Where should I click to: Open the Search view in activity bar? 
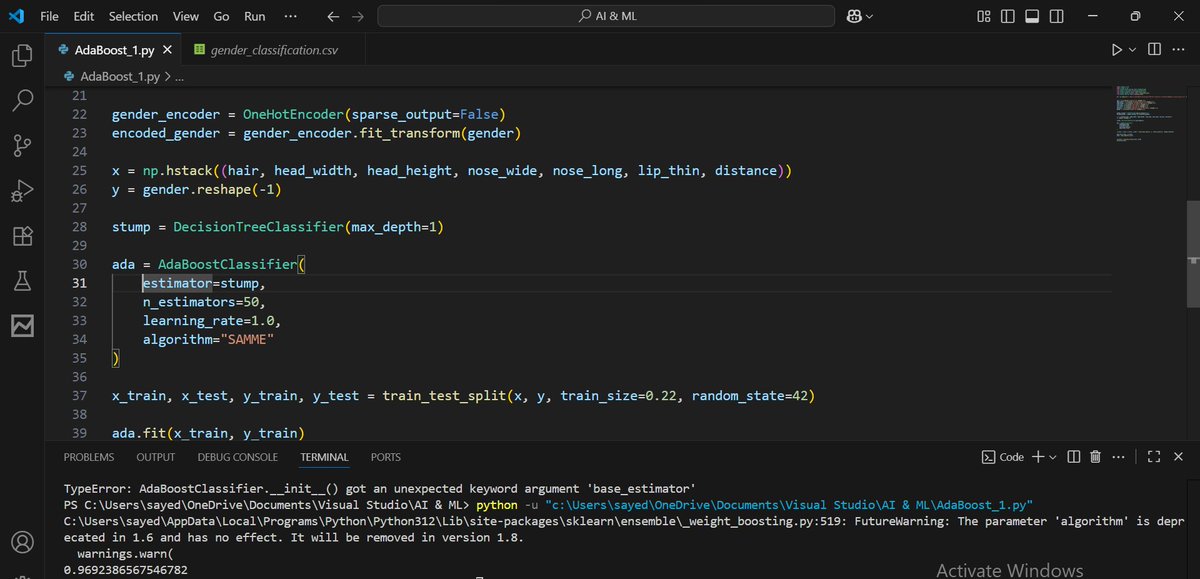[22, 101]
